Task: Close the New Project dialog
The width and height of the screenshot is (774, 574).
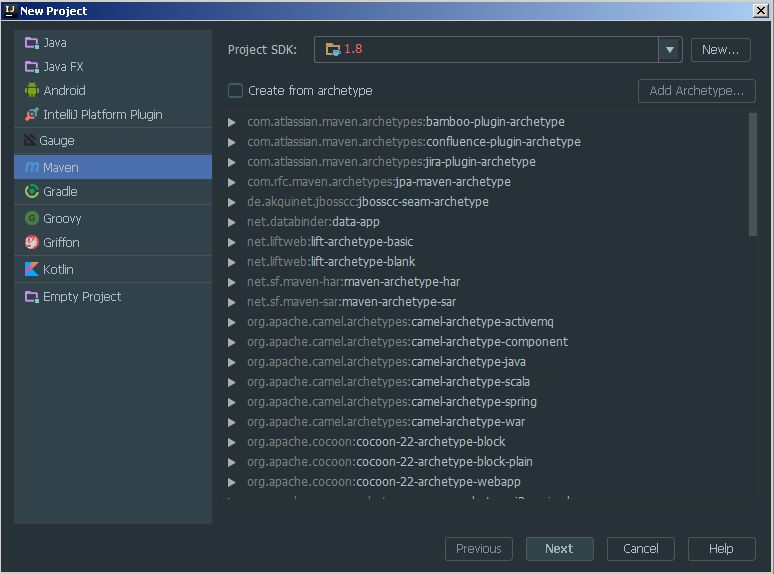Action: click(761, 10)
